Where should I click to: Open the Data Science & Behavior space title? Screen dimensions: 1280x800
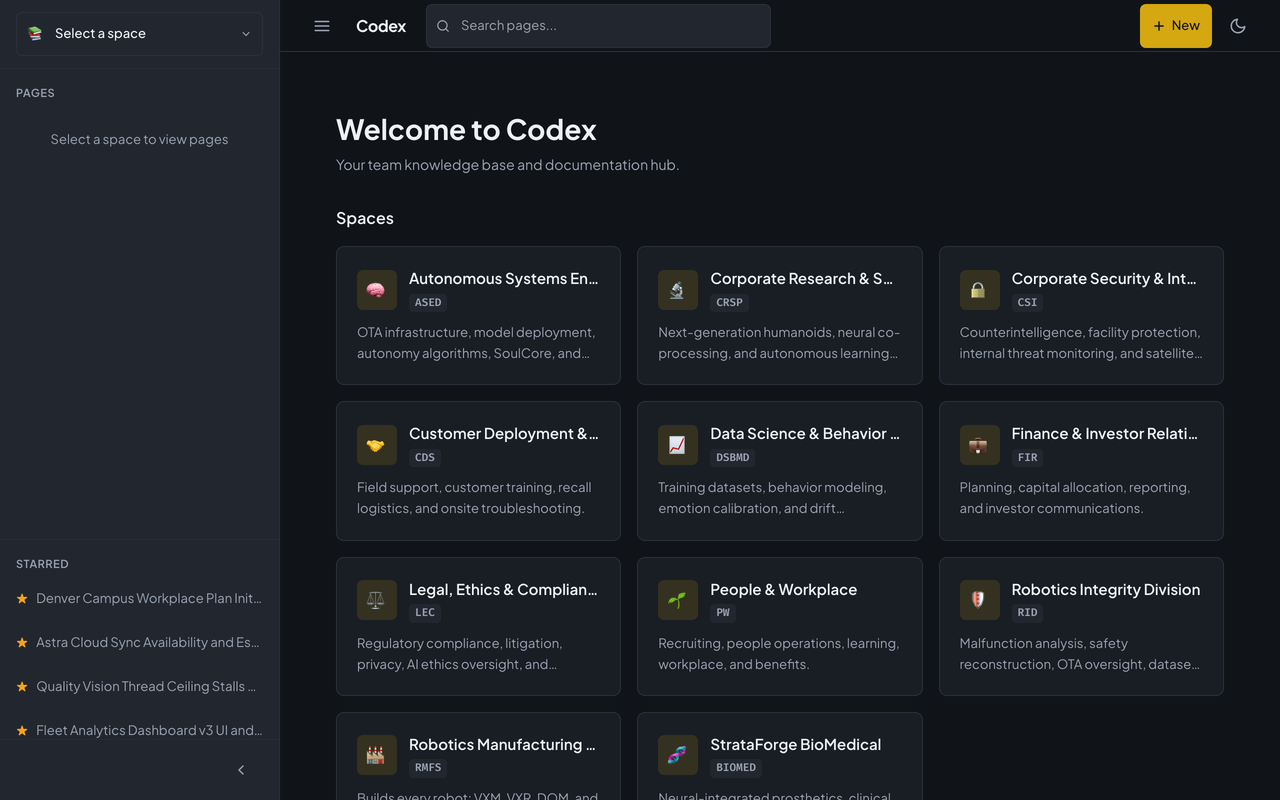coord(805,434)
